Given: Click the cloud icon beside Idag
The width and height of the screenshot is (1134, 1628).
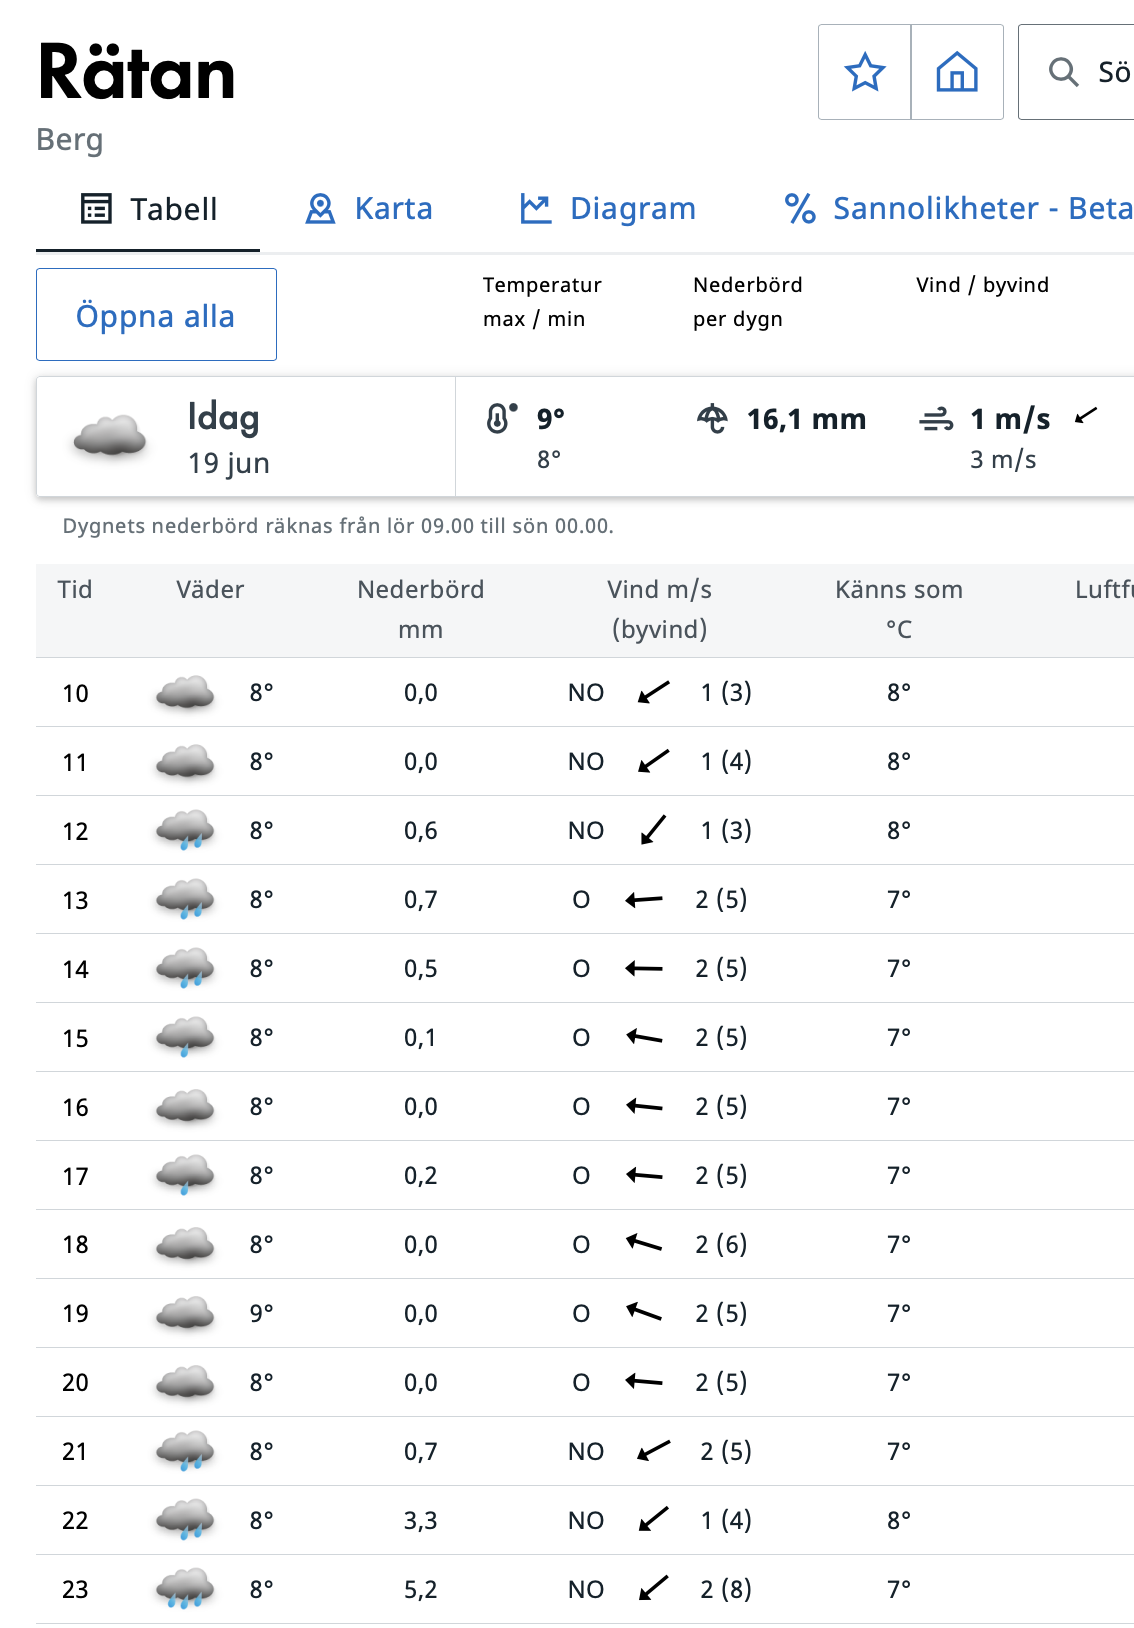Looking at the screenshot, I should 110,437.
